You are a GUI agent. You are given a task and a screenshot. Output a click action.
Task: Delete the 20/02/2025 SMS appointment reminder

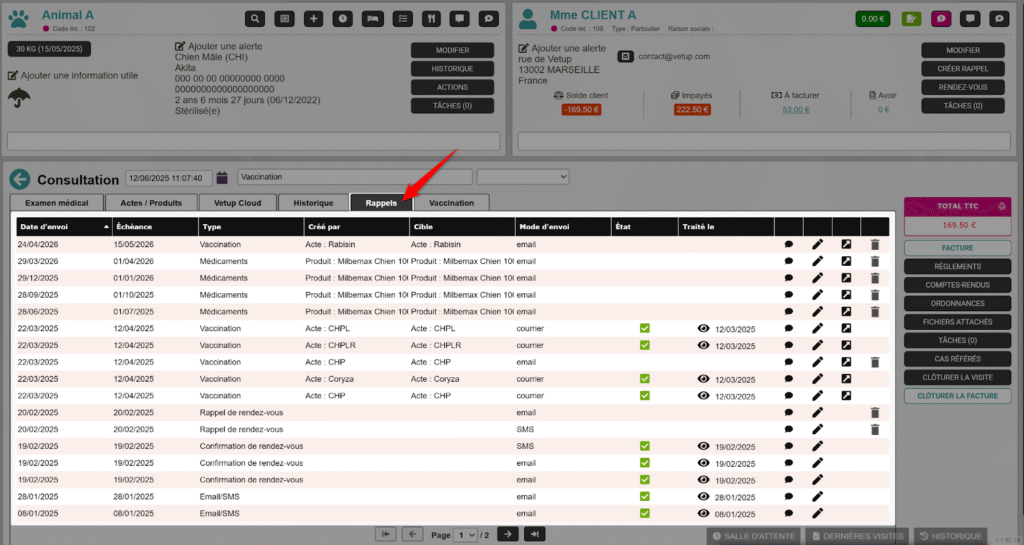[875, 429]
